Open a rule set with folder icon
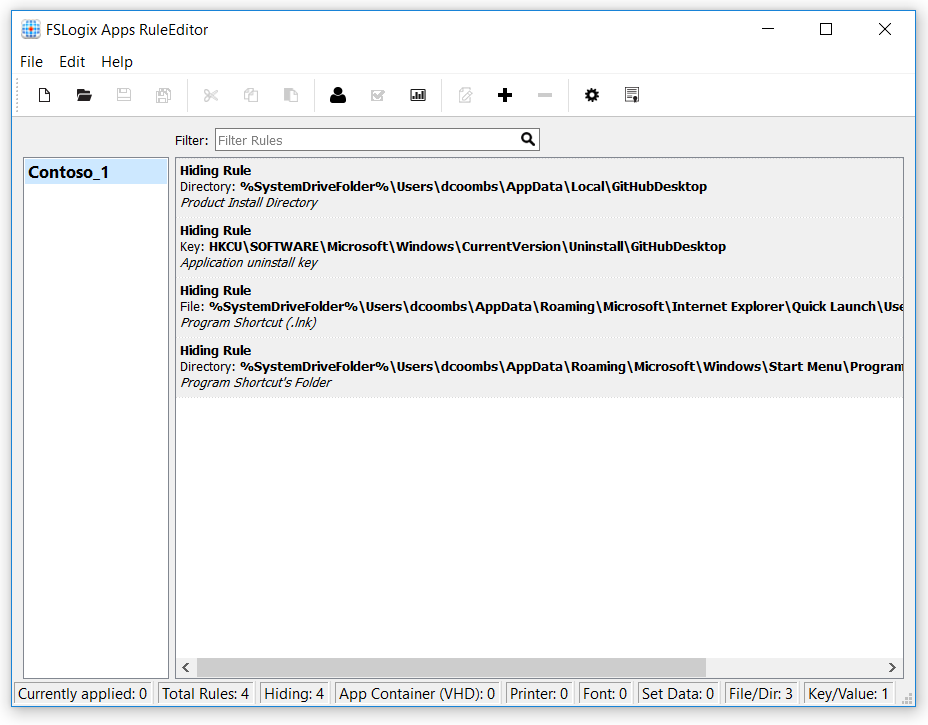 84,95
